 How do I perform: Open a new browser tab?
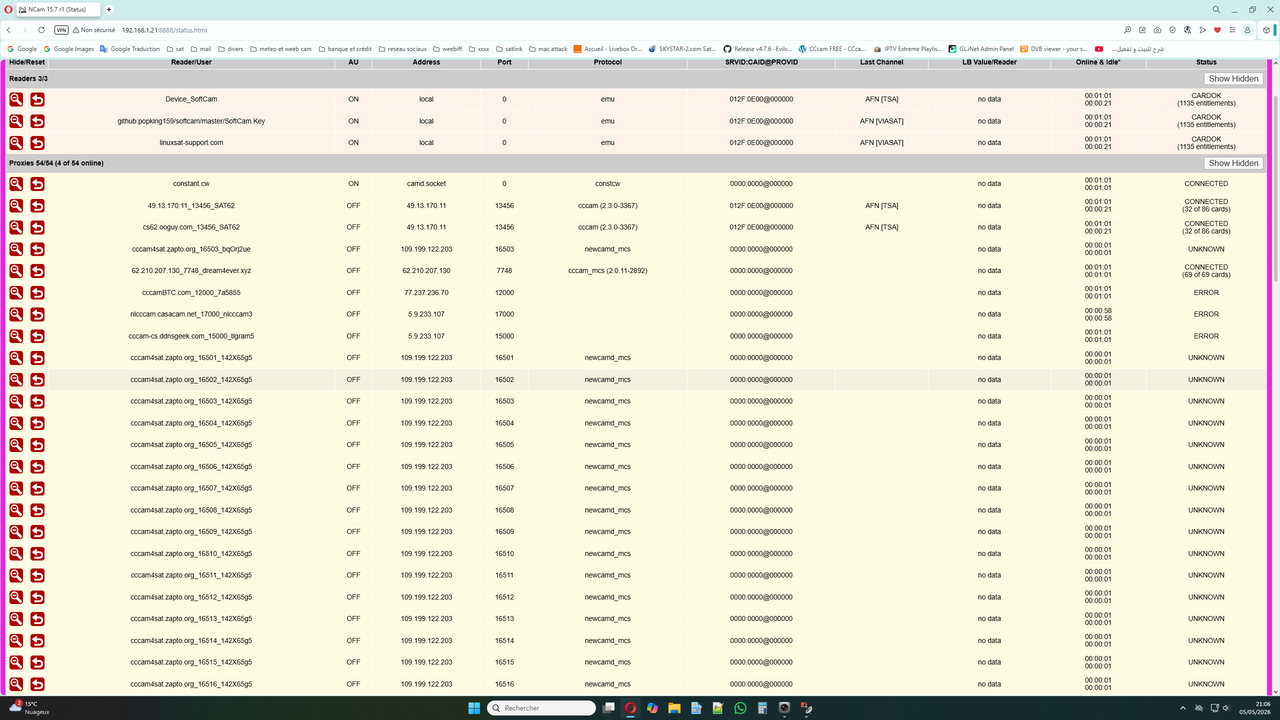109,9
